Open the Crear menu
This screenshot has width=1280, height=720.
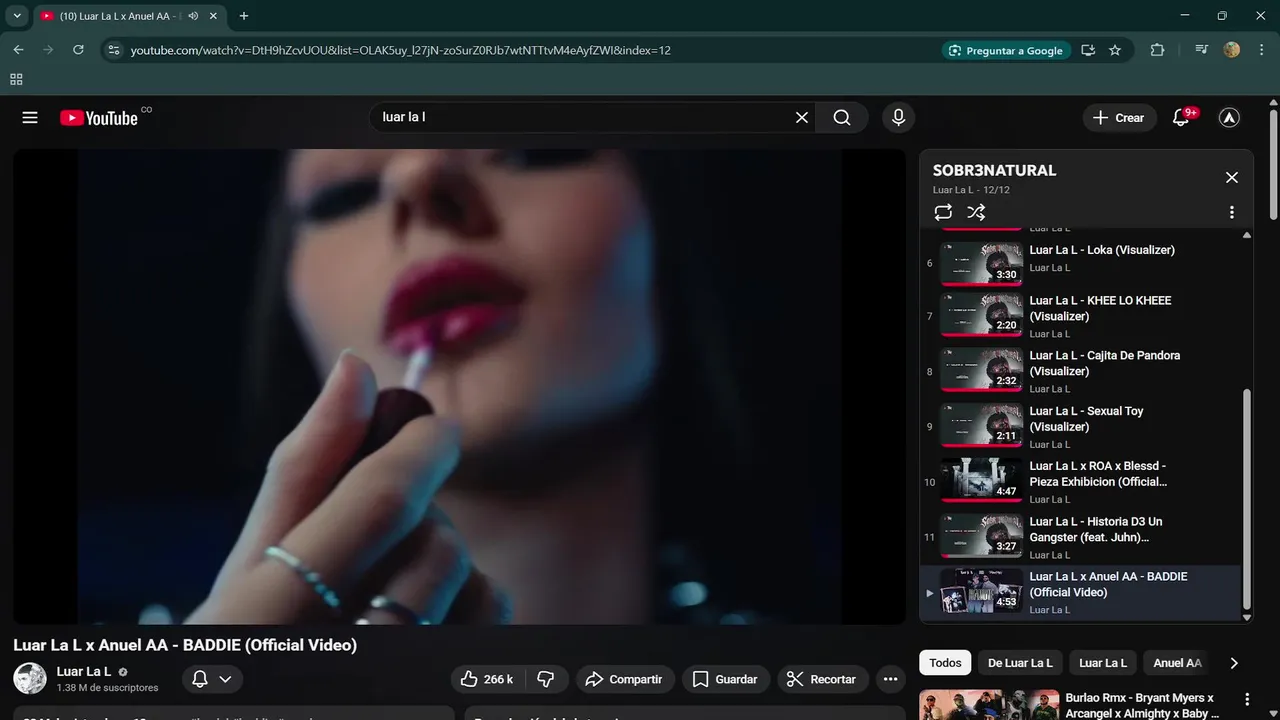[x=1119, y=118]
